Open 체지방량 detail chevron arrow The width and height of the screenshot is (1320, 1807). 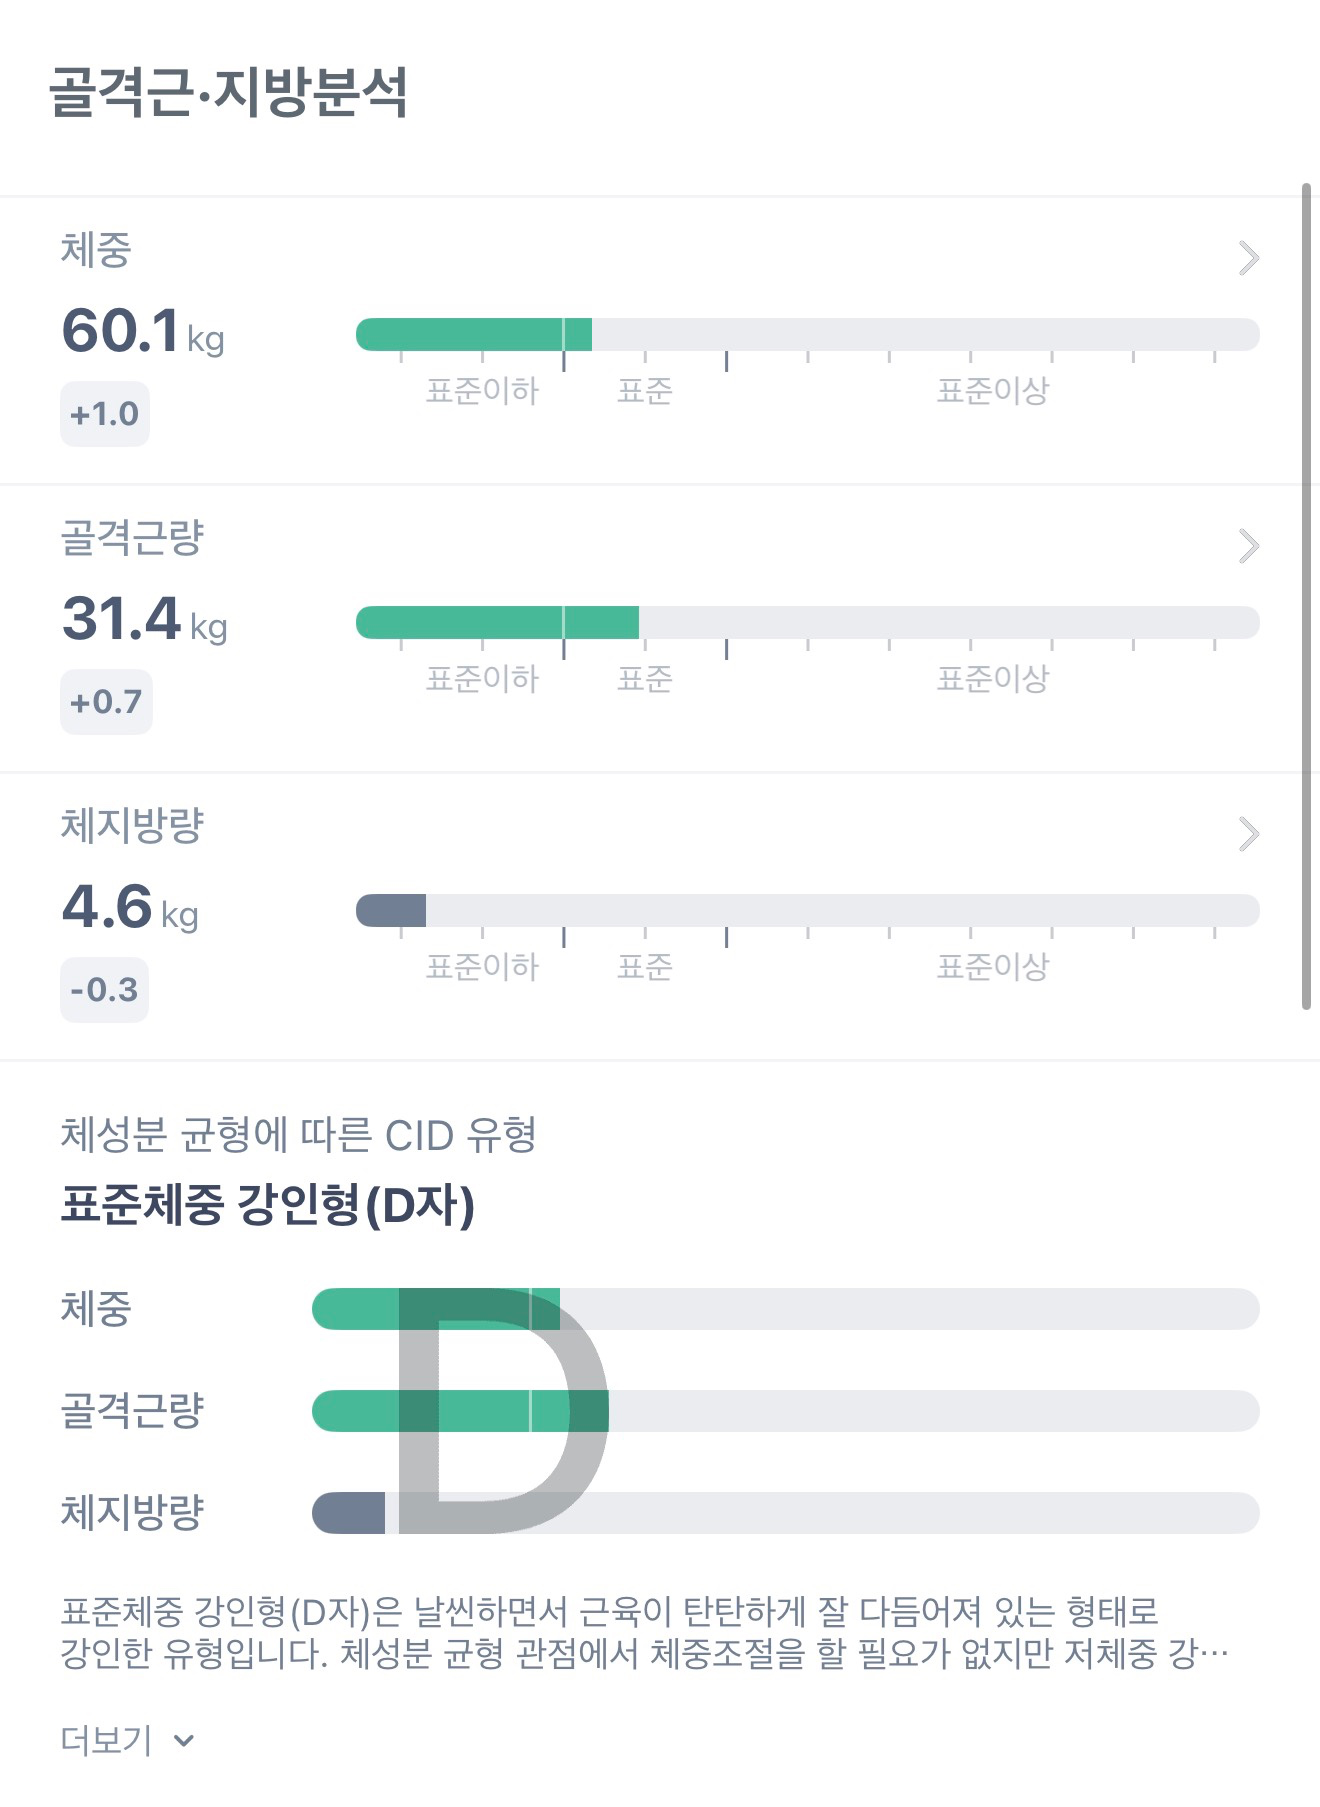[x=1248, y=834]
